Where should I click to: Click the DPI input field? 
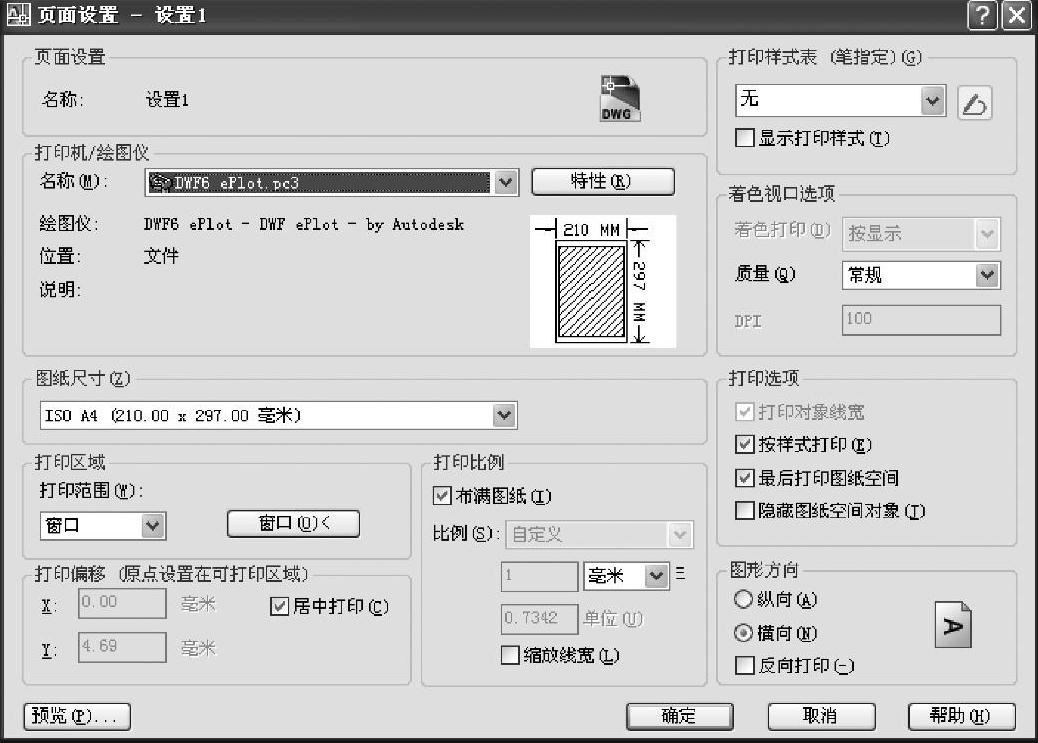[x=921, y=320]
